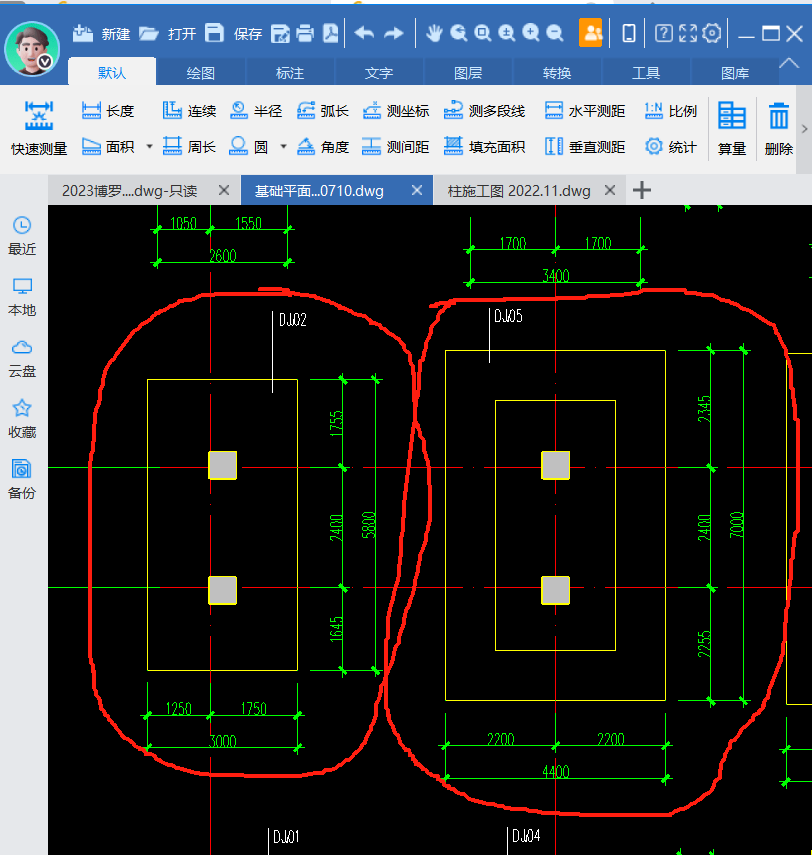Screen dimensions: 812x855
Task: Select the 测坐标 coordinate tool
Action: [x=396, y=111]
